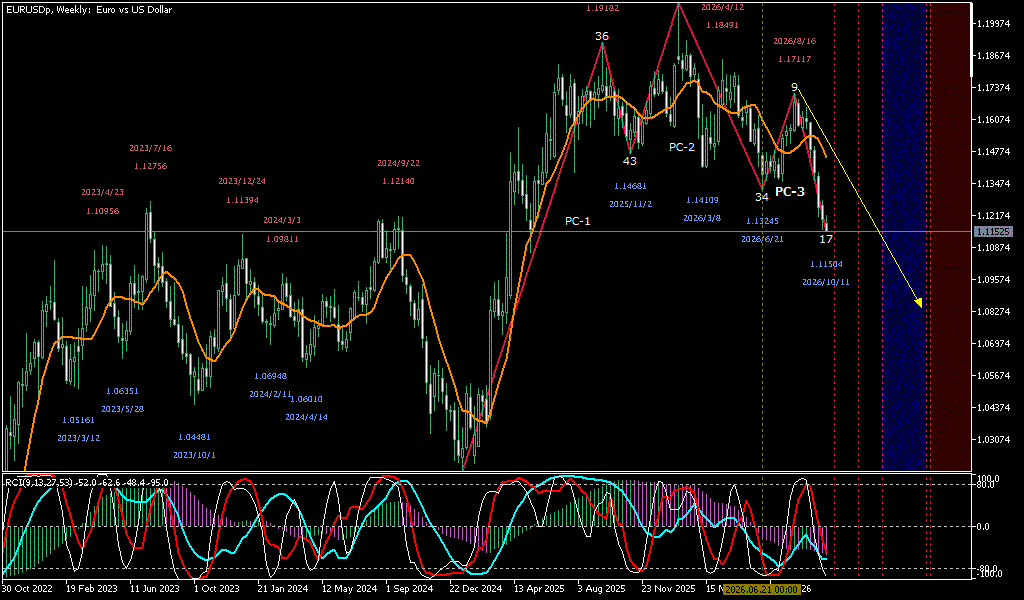This screenshot has width=1024, height=600.
Task: Click the low price label 1.06351
Action: tap(122, 391)
